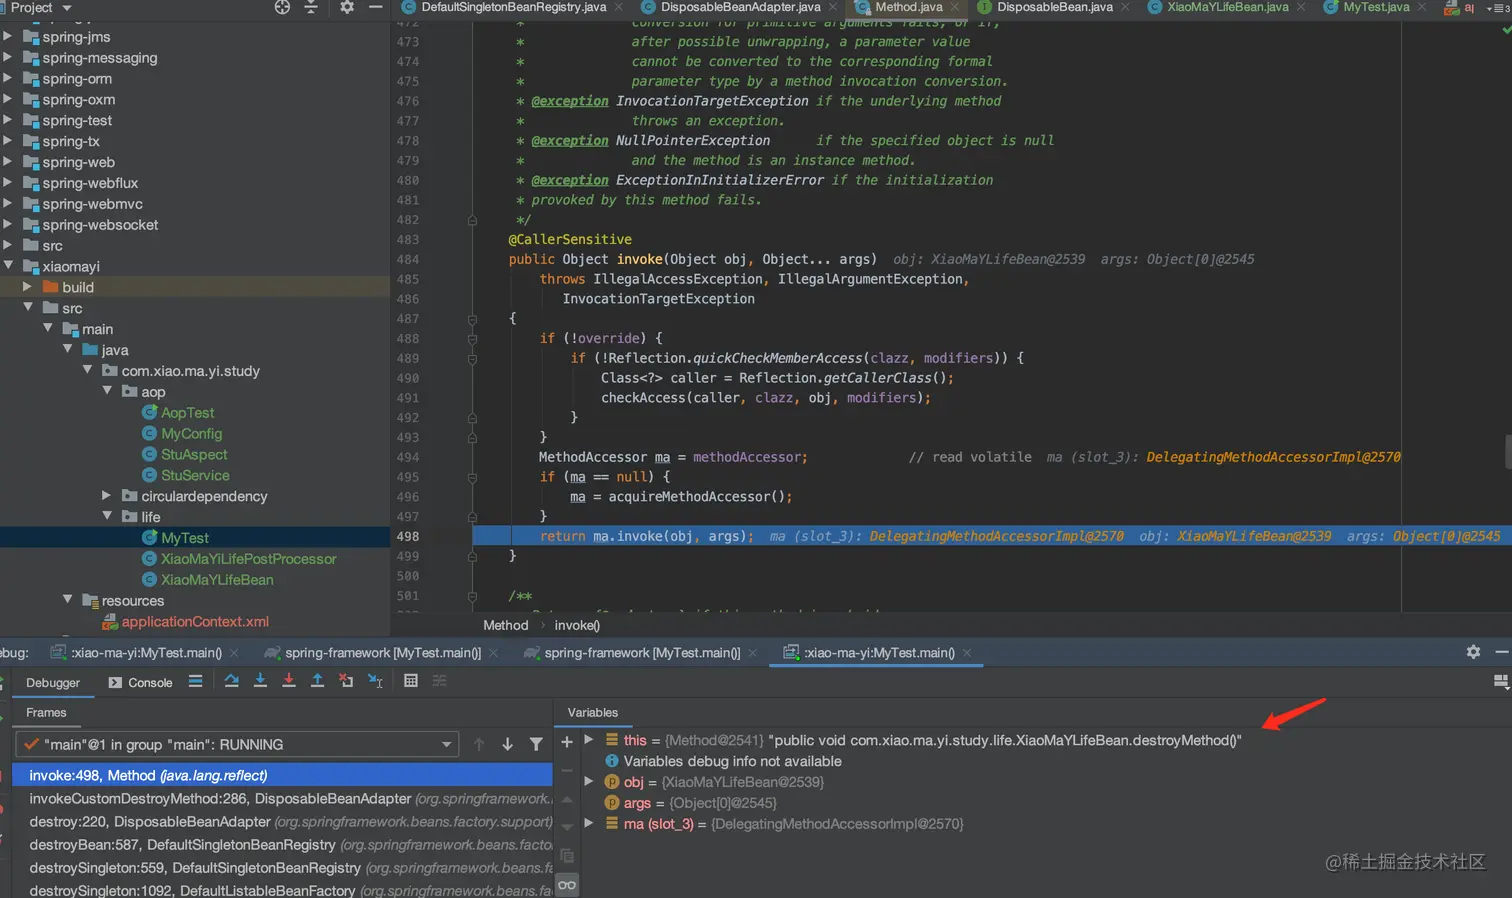
Task: Click the Step Over debugger icon
Action: pos(231,681)
